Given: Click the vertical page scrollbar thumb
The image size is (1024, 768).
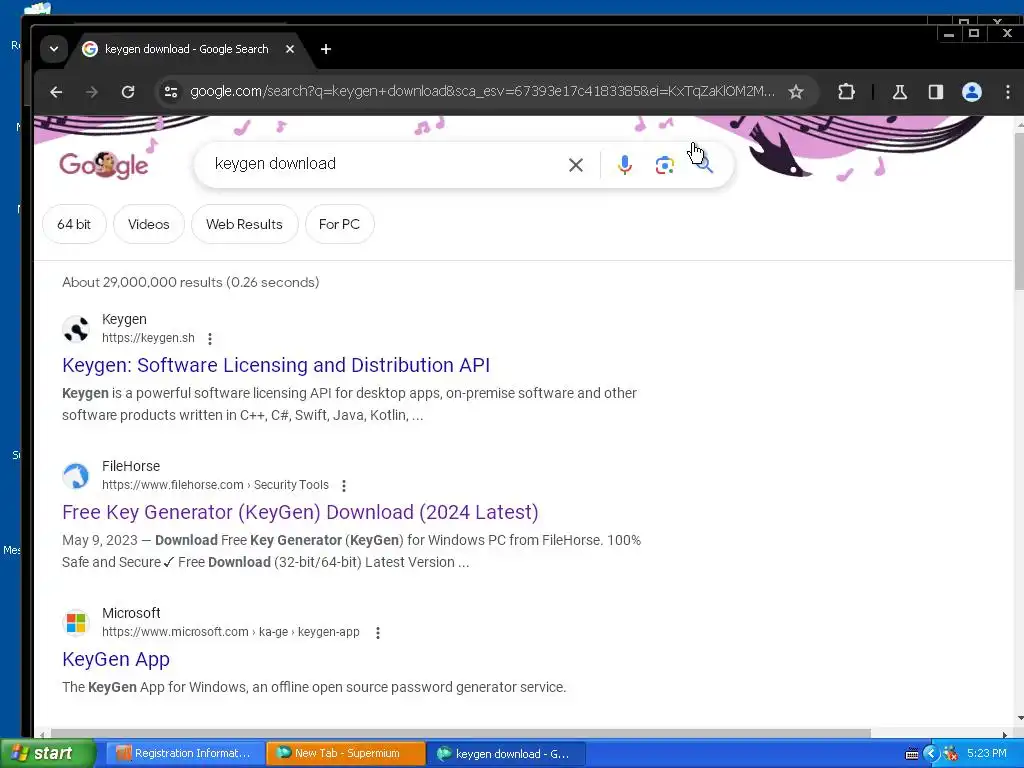Looking at the screenshot, I should [x=1019, y=210].
